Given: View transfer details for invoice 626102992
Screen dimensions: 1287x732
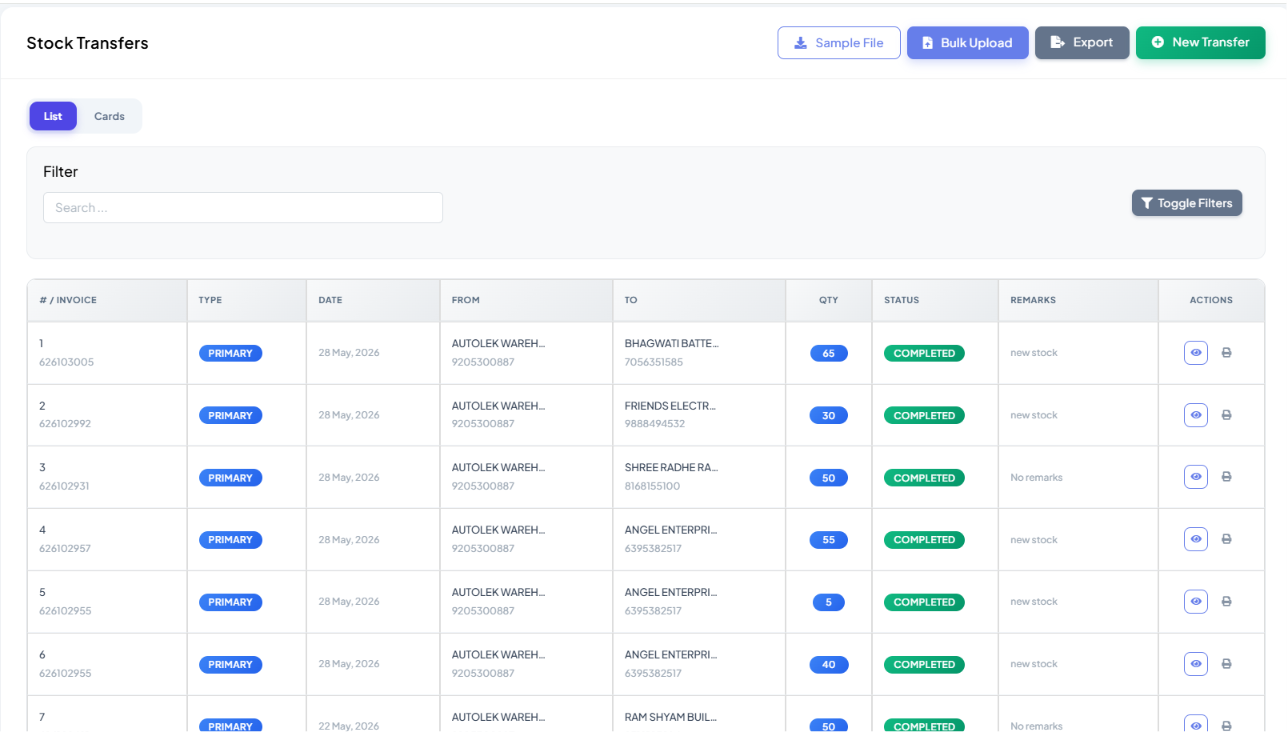Looking at the screenshot, I should [1196, 415].
